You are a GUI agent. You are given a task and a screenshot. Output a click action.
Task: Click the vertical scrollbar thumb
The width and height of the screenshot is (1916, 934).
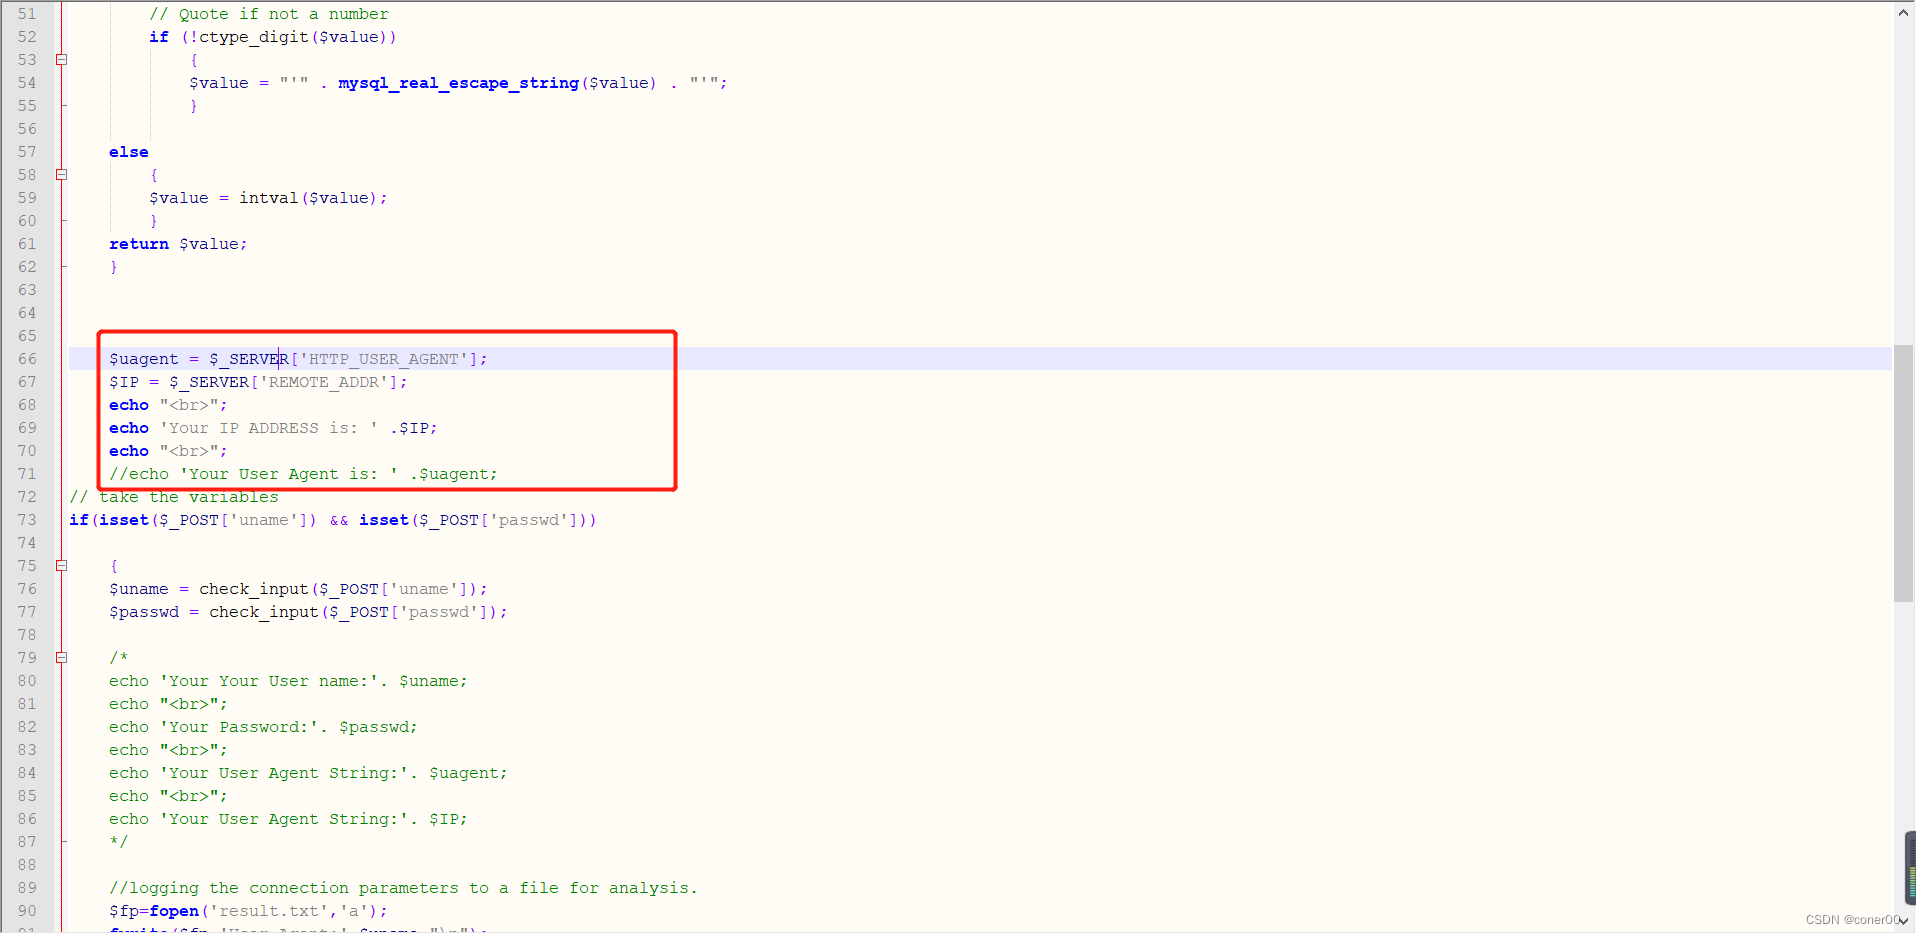click(x=1903, y=473)
